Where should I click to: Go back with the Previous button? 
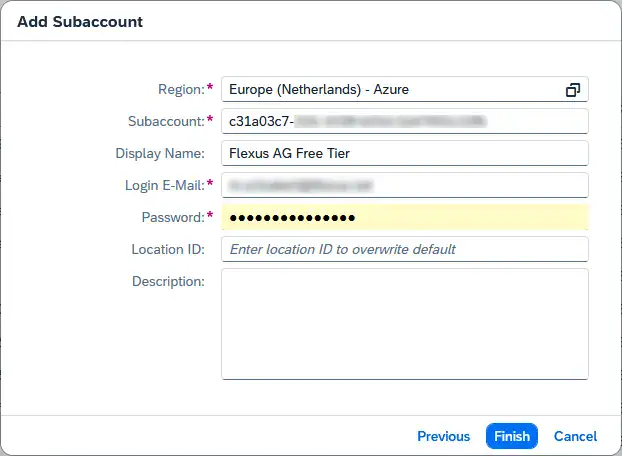pos(443,436)
